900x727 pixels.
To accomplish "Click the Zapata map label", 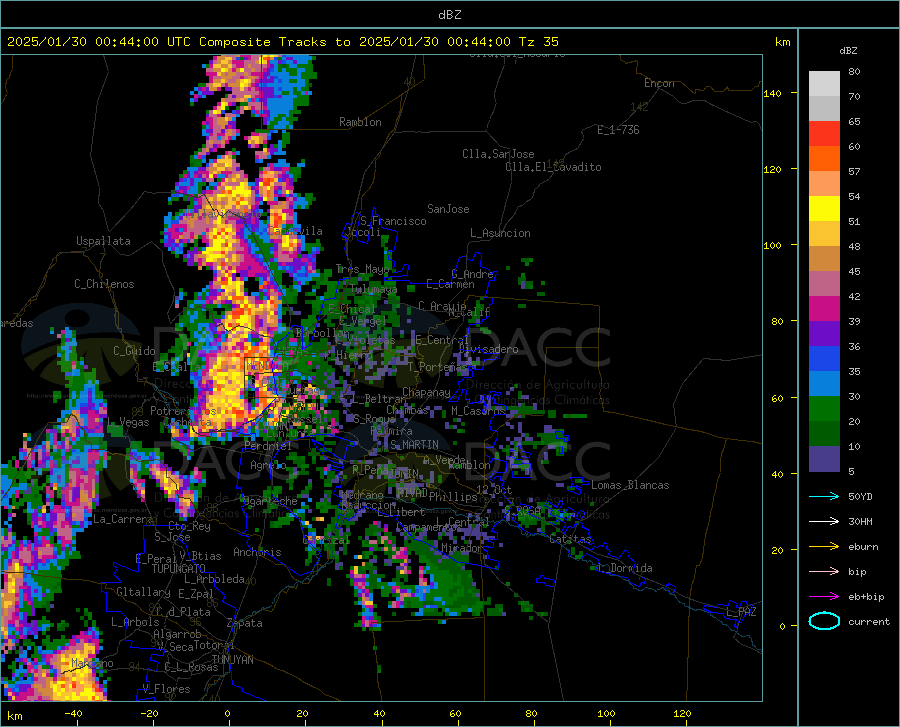I will (x=245, y=623).
